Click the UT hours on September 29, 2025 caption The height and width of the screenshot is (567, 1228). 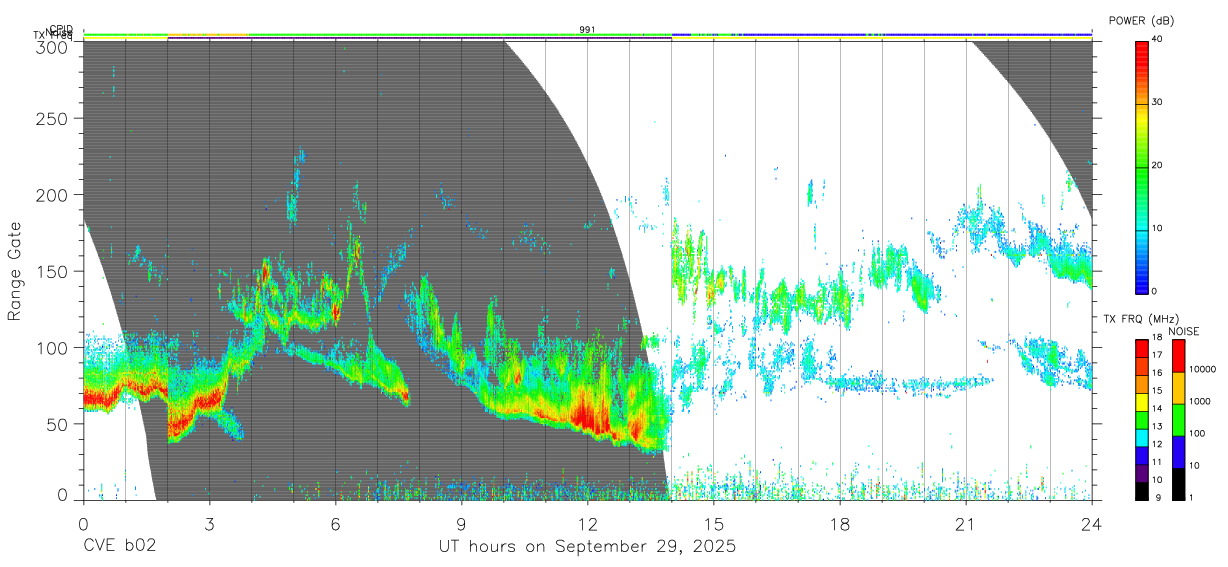coord(587,546)
